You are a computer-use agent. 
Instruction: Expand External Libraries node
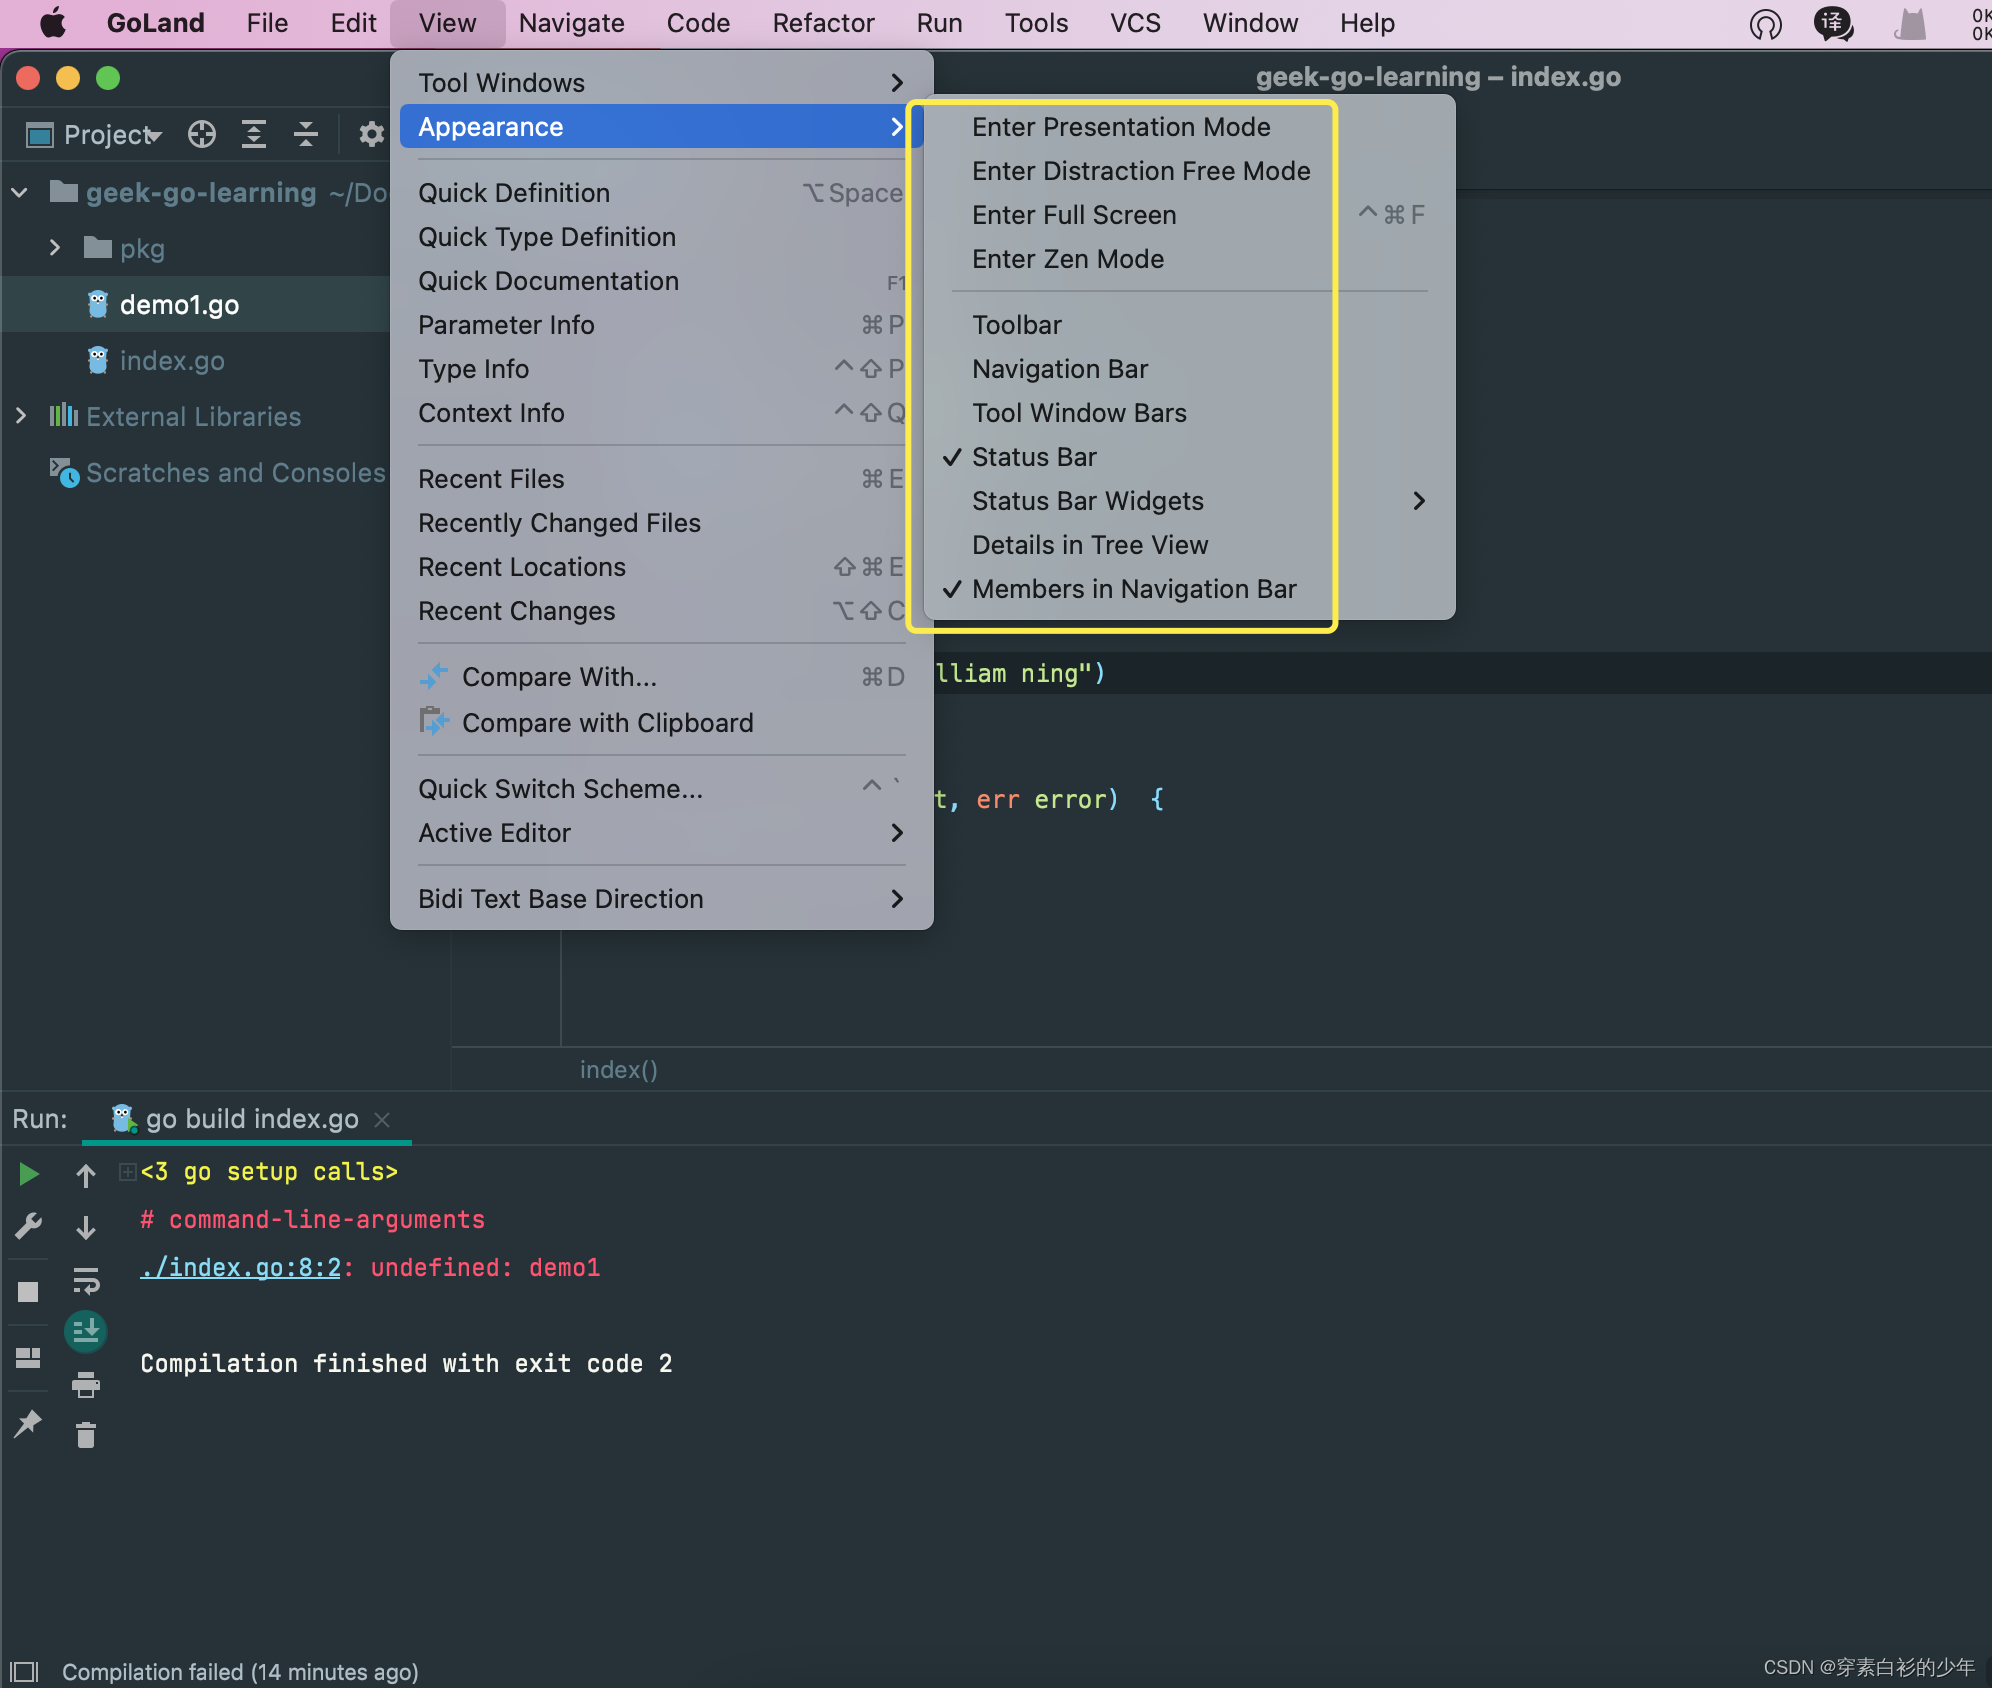click(21, 416)
